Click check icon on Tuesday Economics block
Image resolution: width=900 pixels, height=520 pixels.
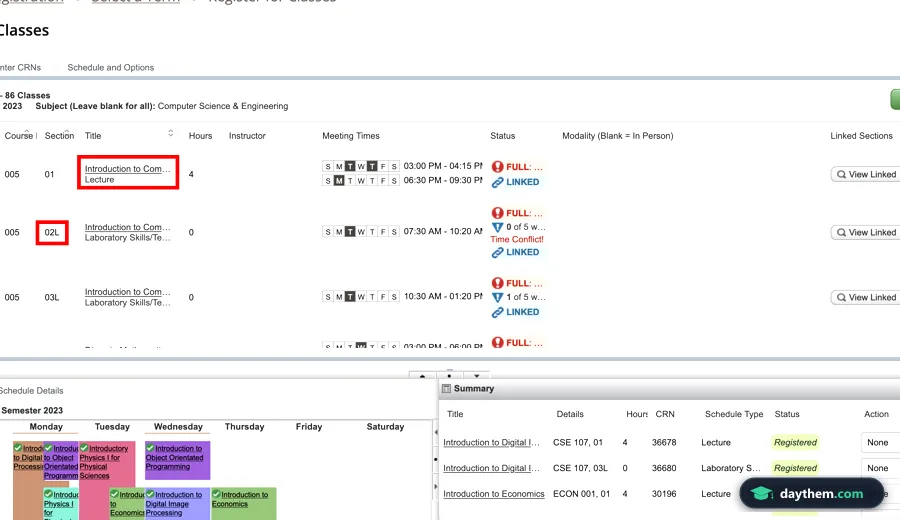point(114,494)
